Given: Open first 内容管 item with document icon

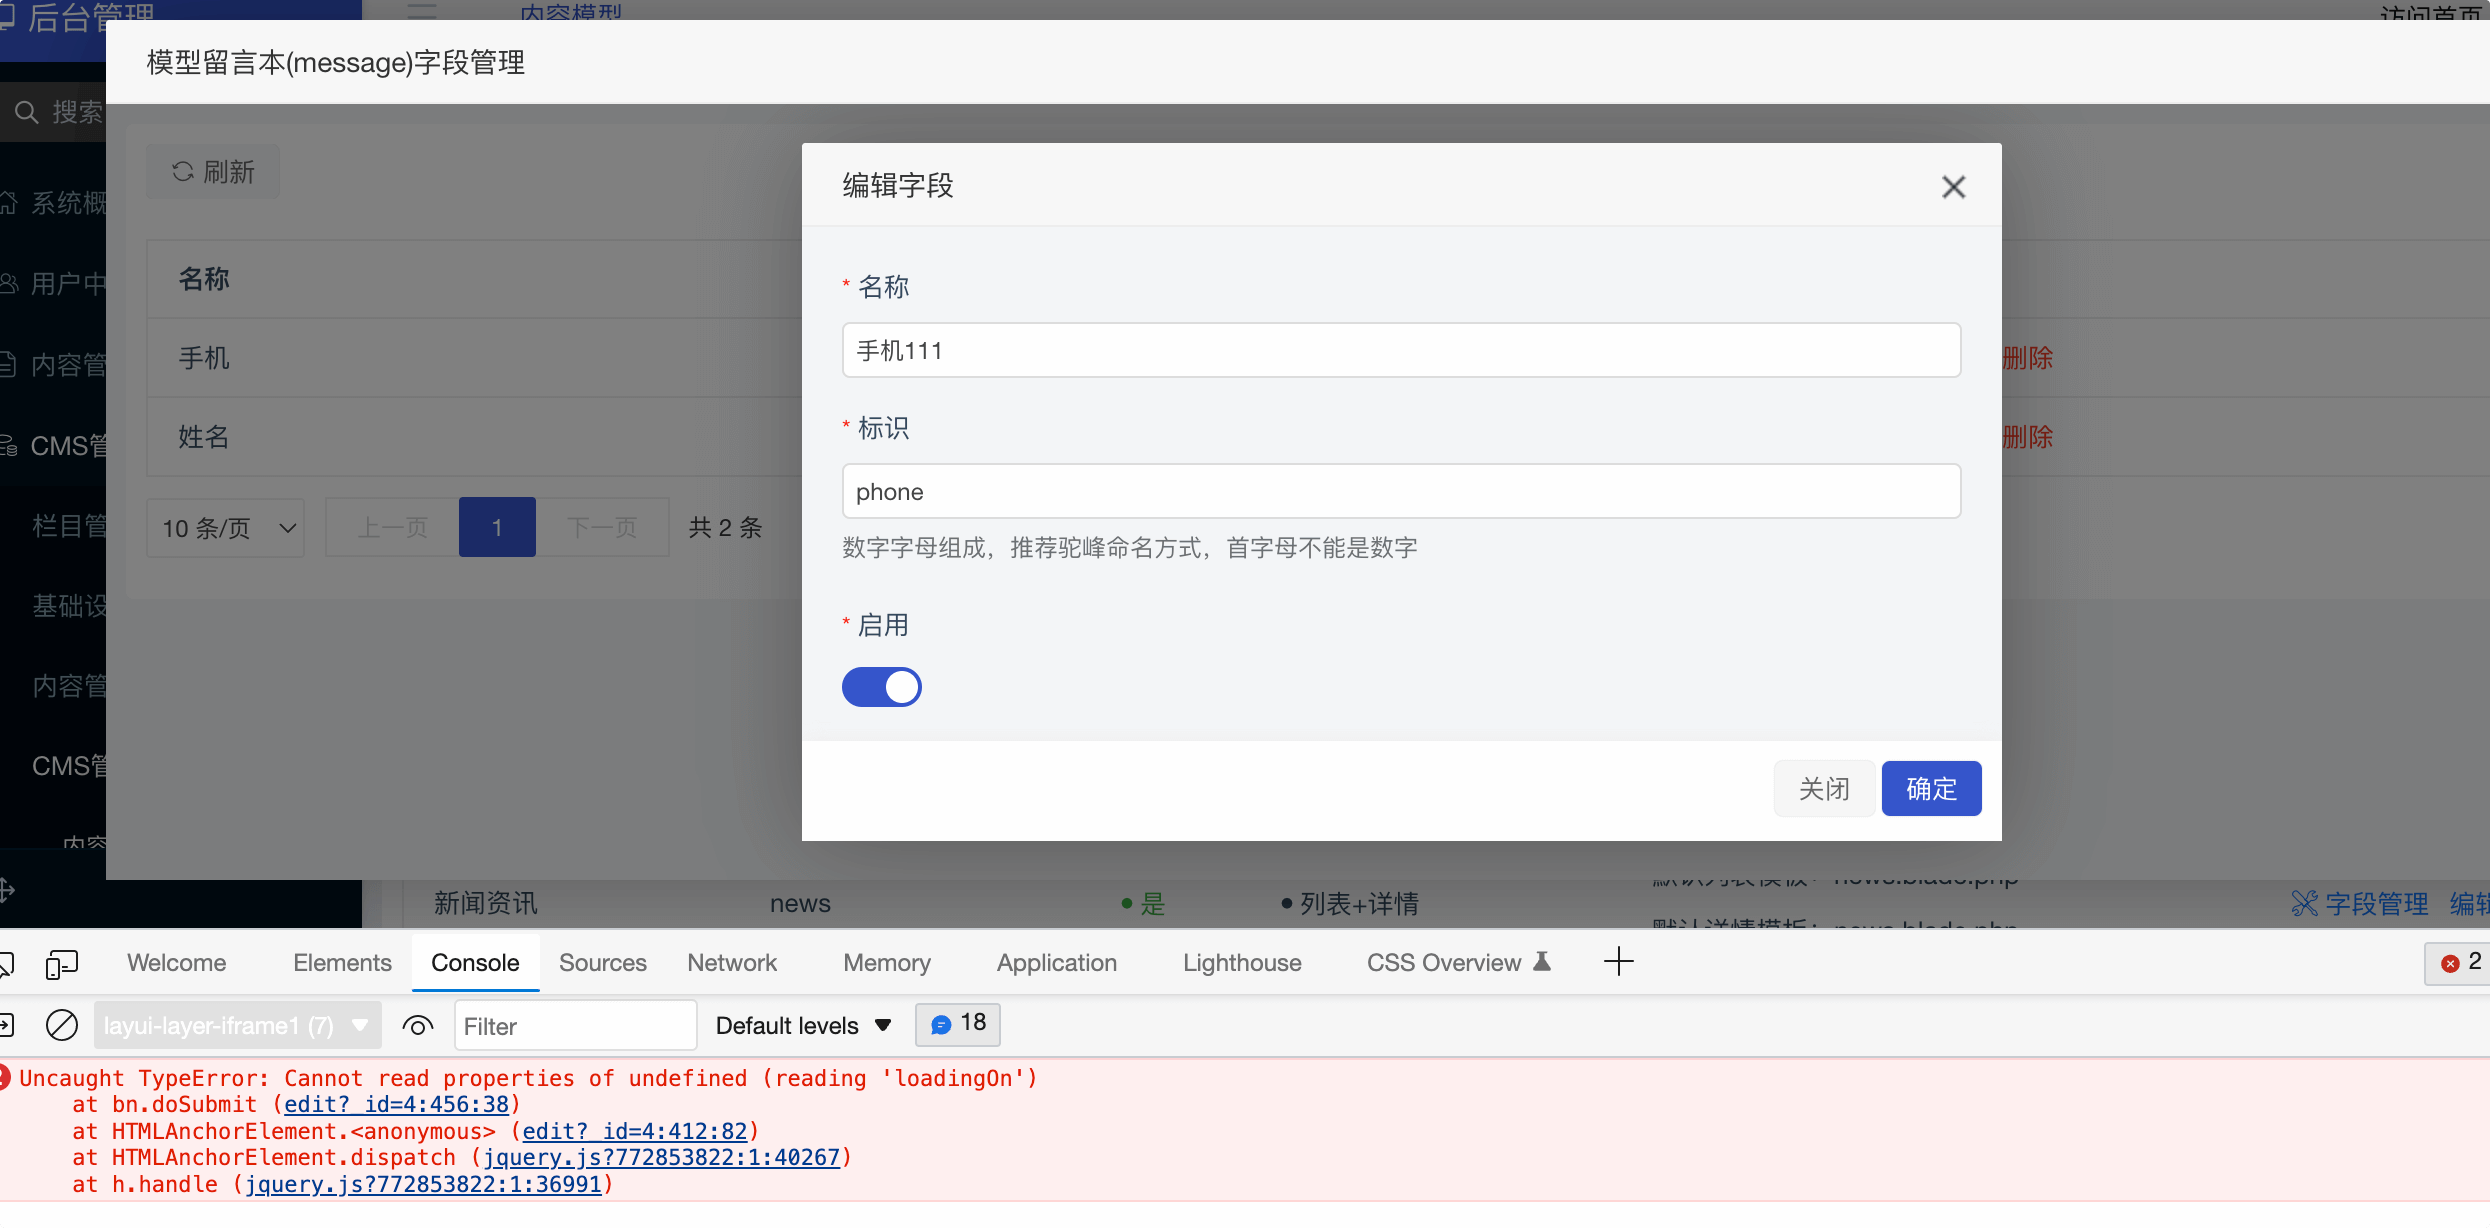Looking at the screenshot, I should 53,365.
